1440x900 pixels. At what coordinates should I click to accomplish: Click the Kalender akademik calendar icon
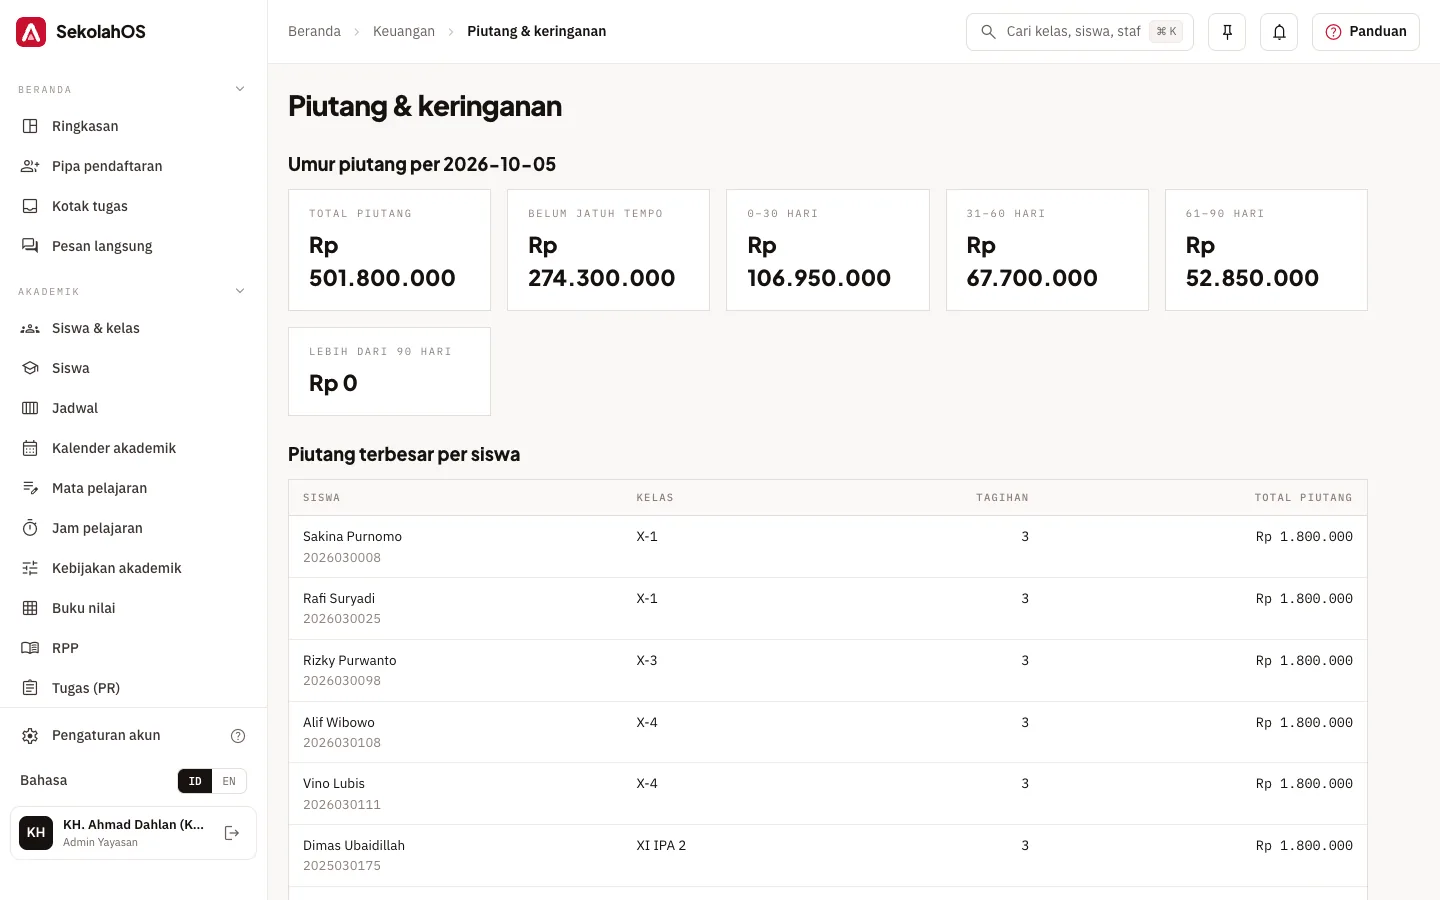30,448
